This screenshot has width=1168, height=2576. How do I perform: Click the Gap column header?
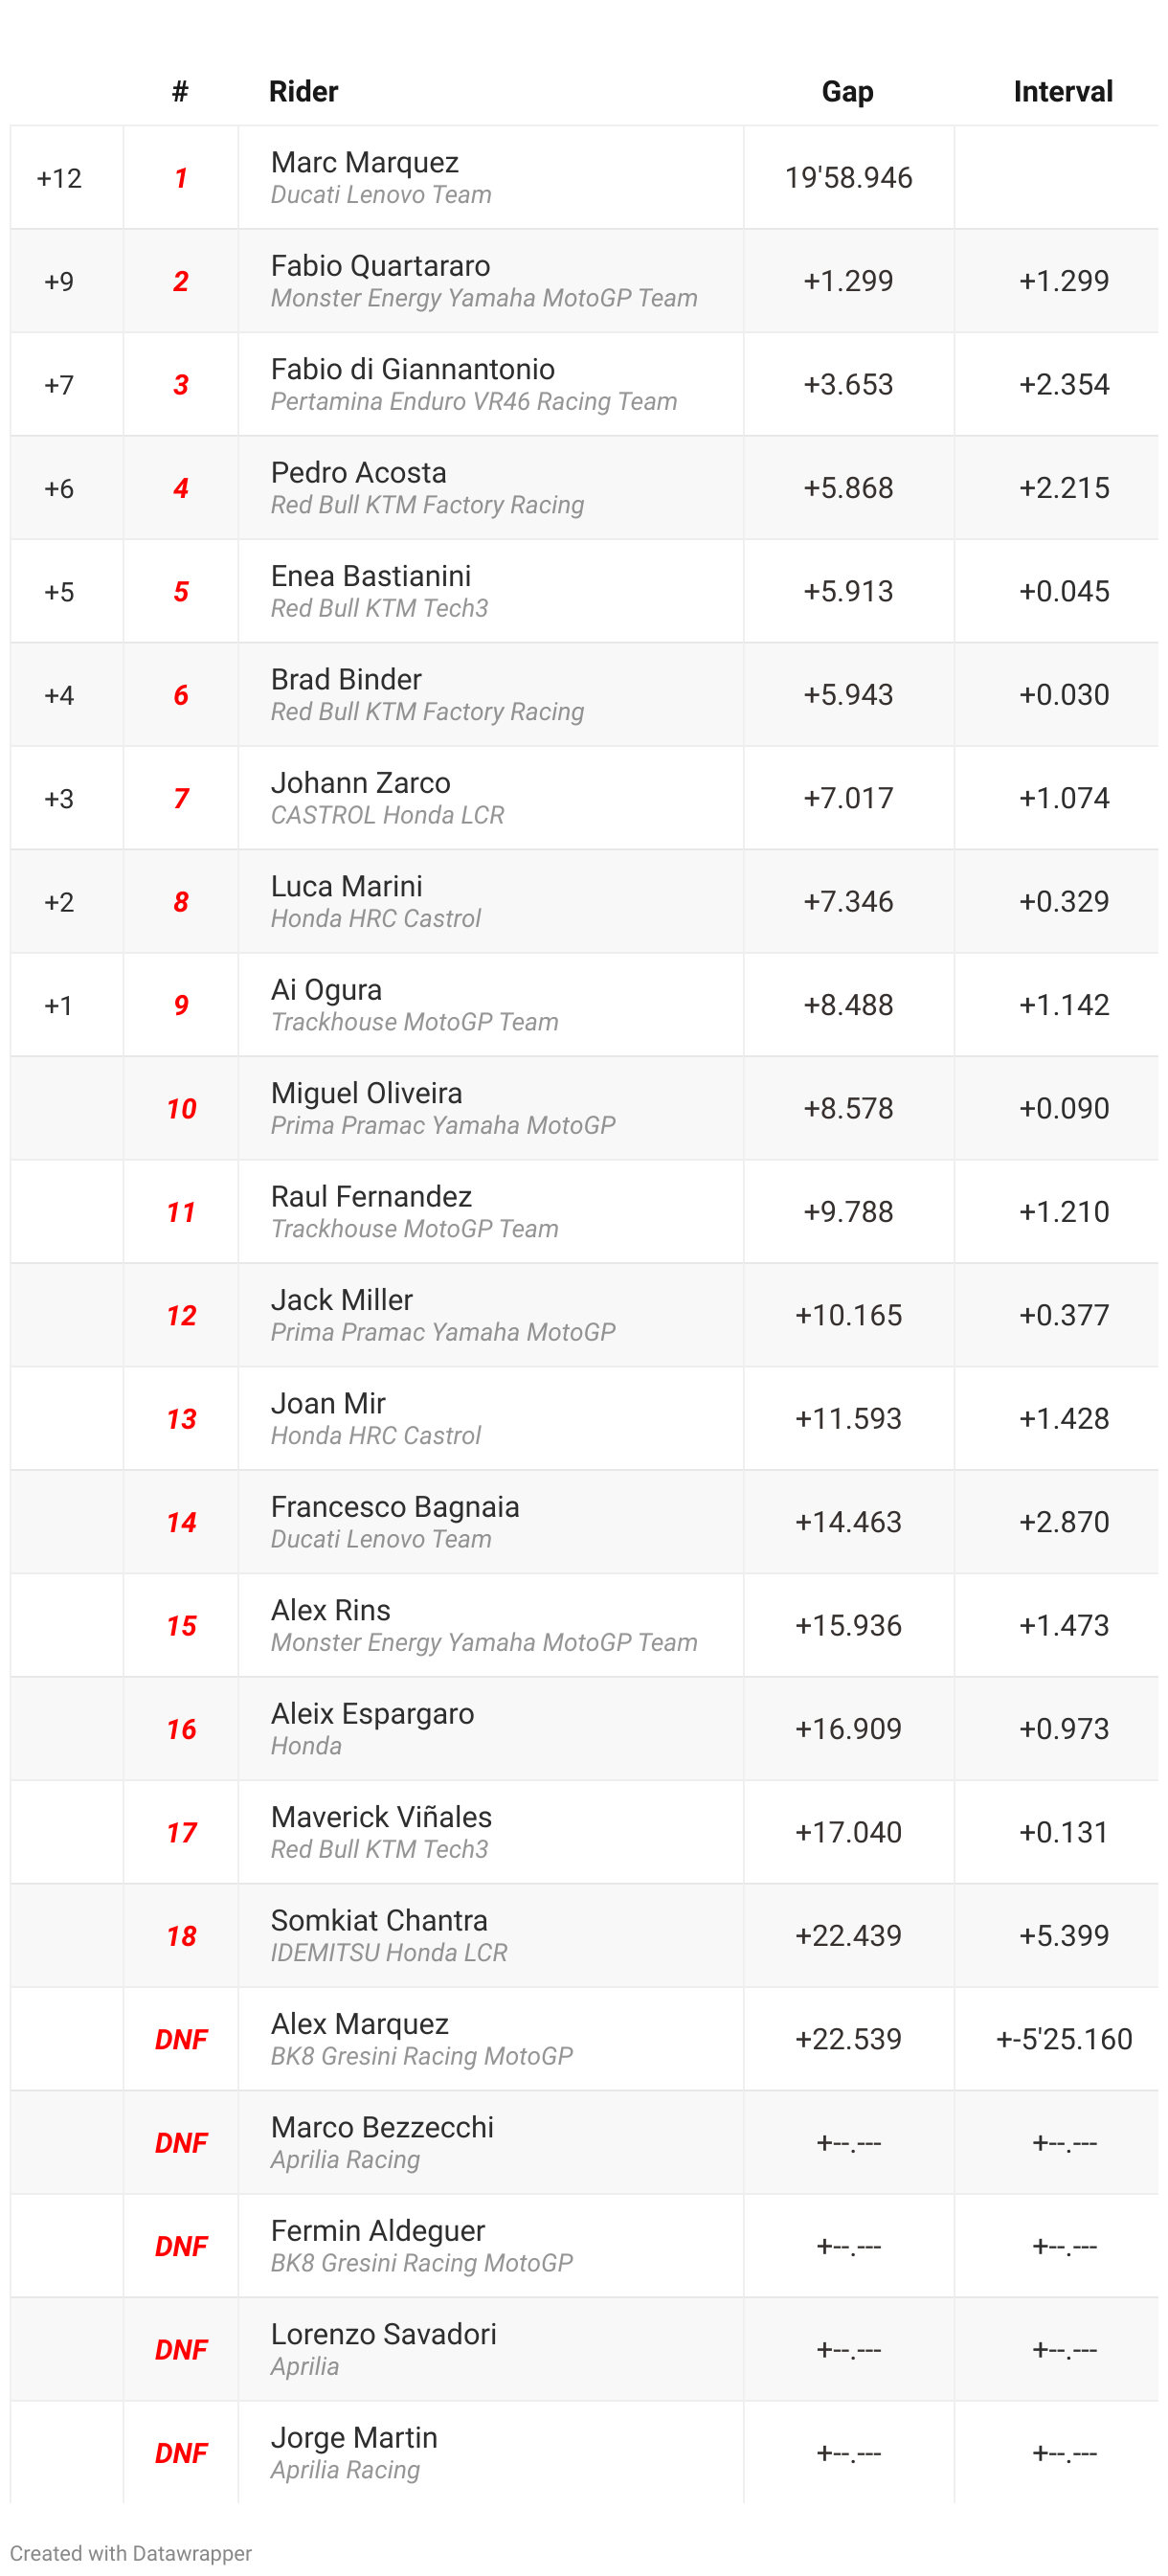tap(847, 91)
